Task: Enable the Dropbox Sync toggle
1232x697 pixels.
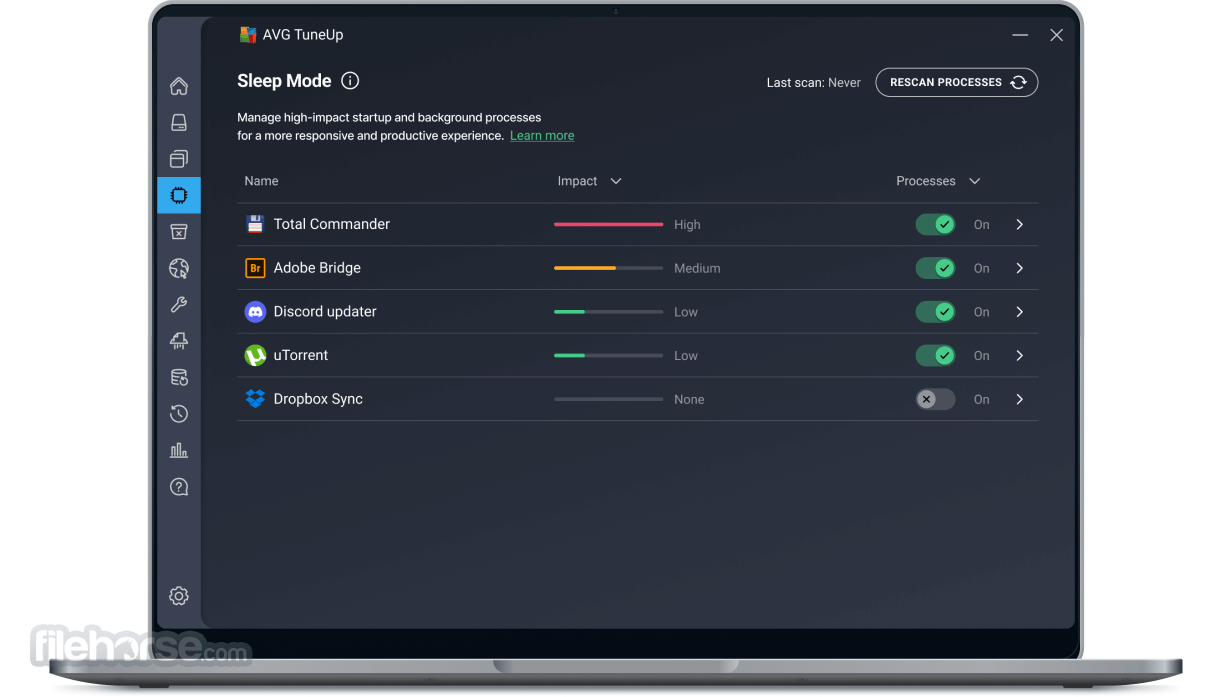Action: pos(936,399)
